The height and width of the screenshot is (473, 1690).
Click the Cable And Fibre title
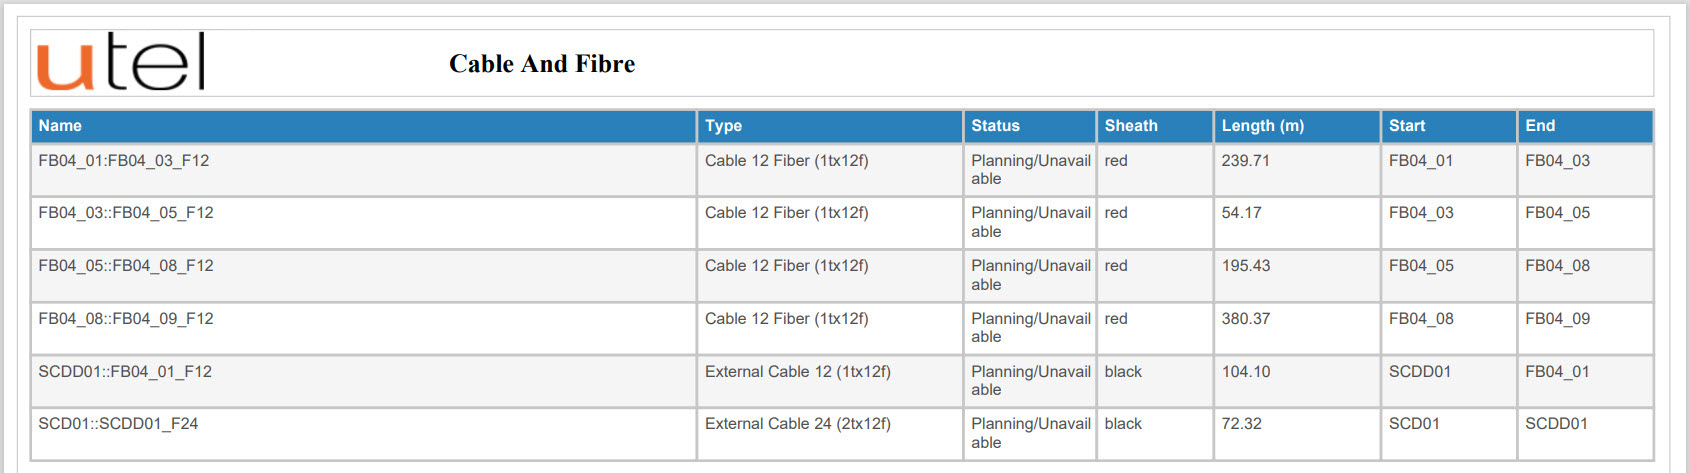(x=542, y=64)
